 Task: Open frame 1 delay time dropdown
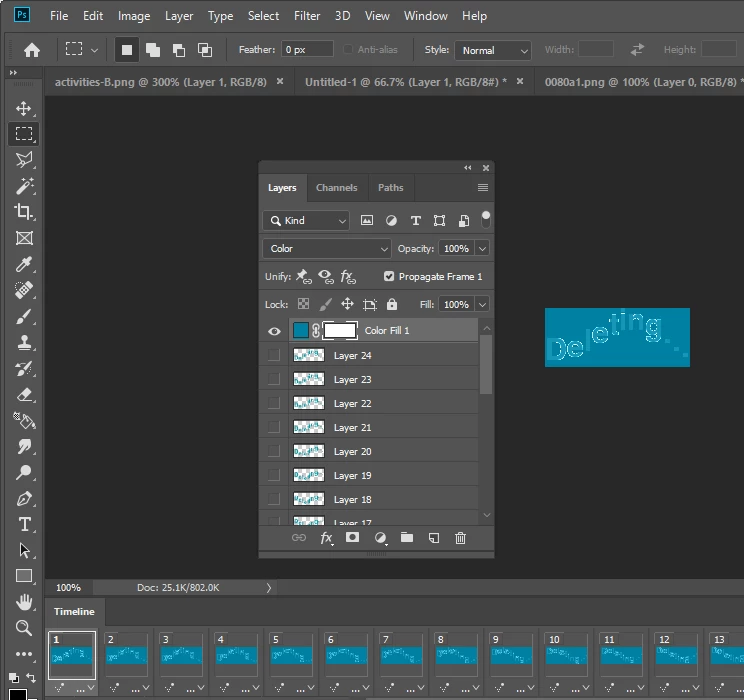[87, 688]
